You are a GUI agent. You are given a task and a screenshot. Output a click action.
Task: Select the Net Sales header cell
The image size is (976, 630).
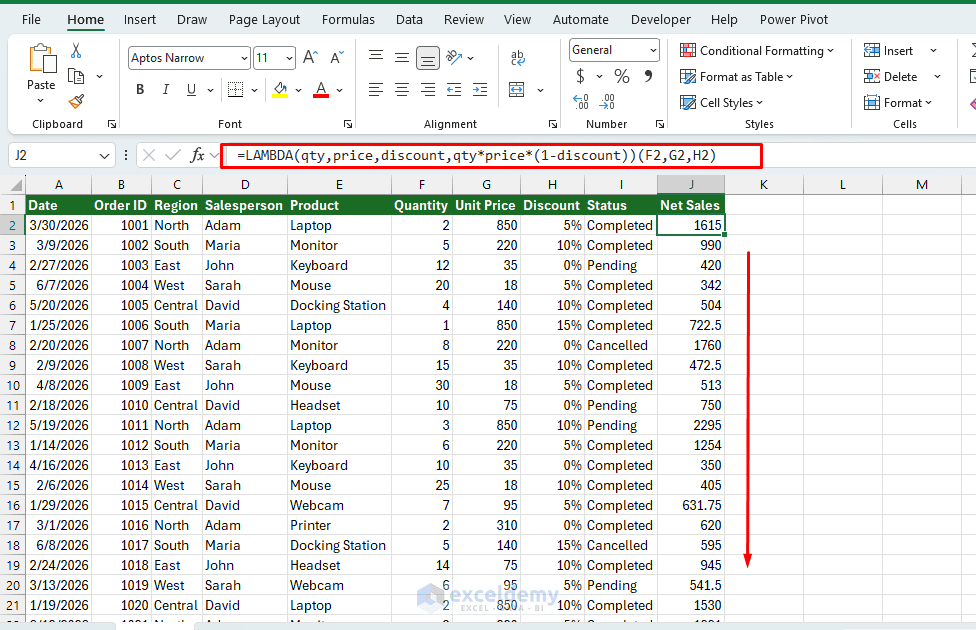[x=691, y=205]
